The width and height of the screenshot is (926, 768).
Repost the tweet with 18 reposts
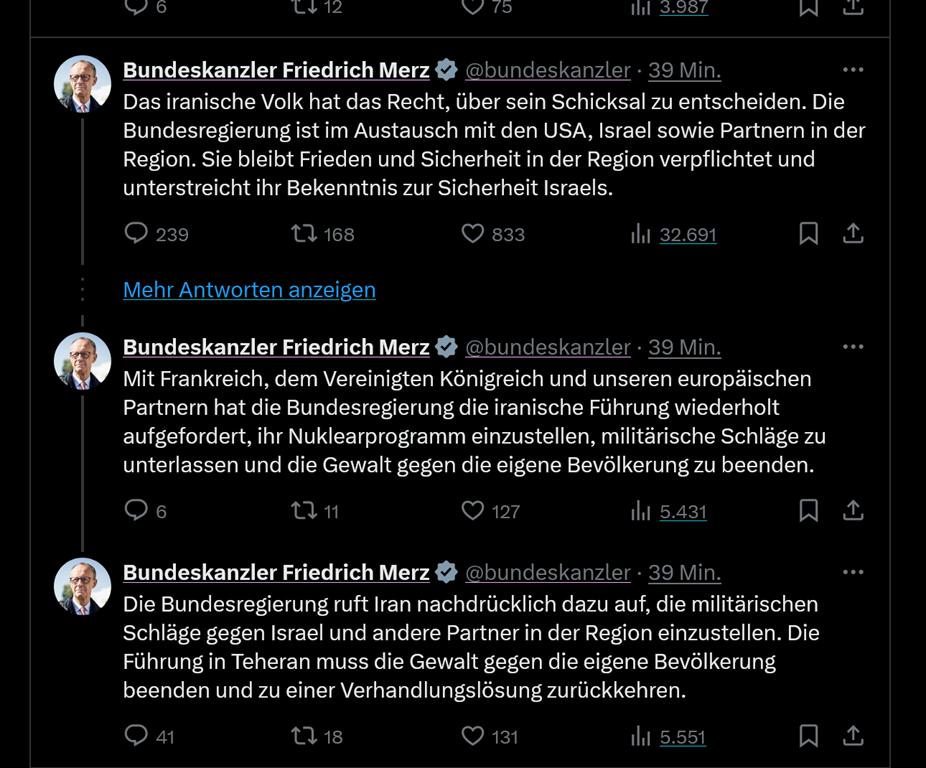coord(304,736)
